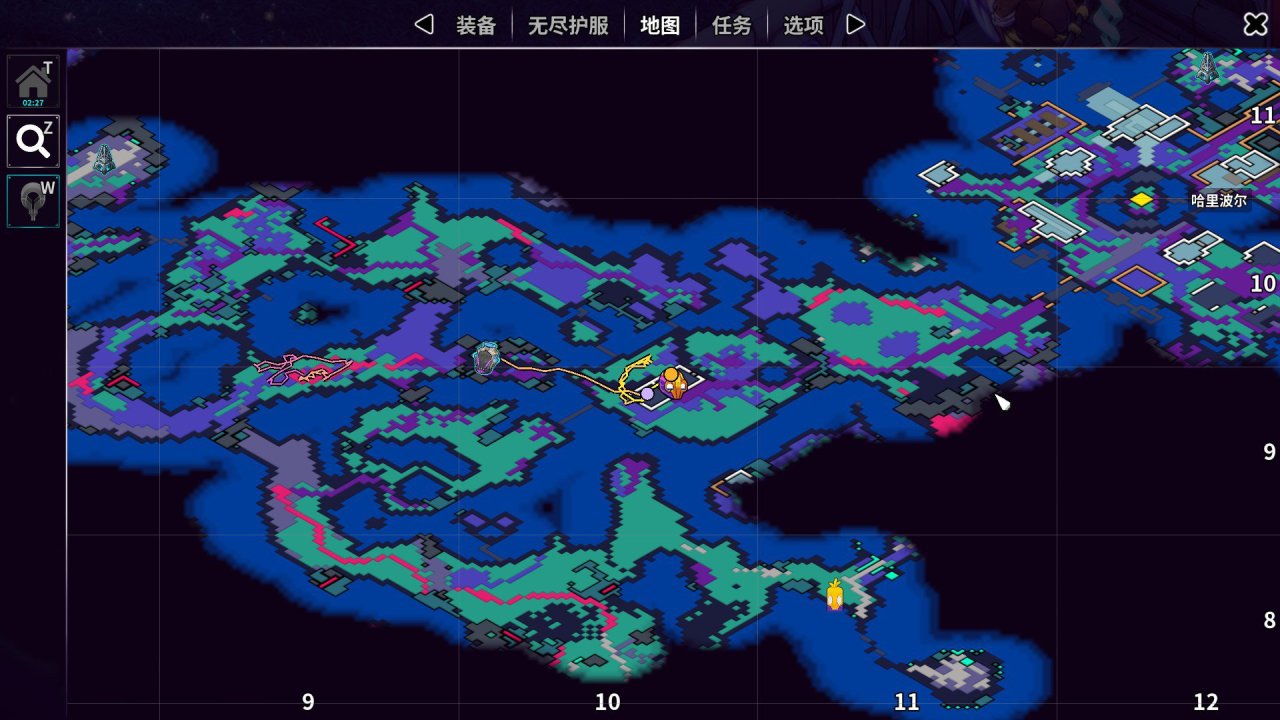Click grid column label 9 at bottom

308,702
